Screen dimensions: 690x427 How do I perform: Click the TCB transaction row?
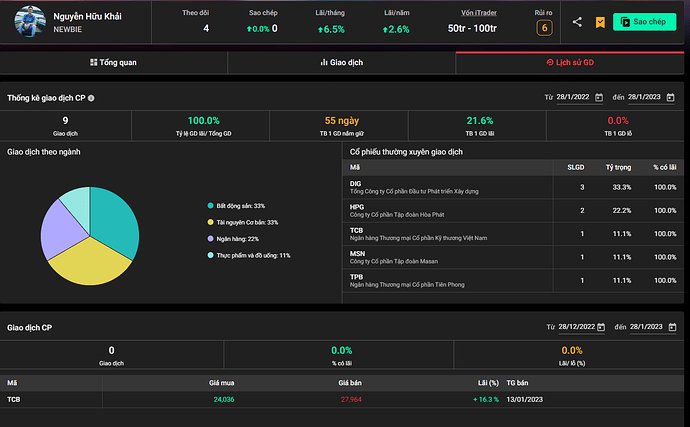pos(340,399)
